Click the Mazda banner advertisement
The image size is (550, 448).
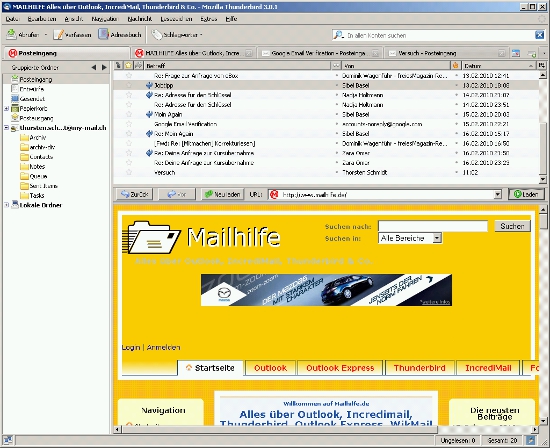click(326, 290)
